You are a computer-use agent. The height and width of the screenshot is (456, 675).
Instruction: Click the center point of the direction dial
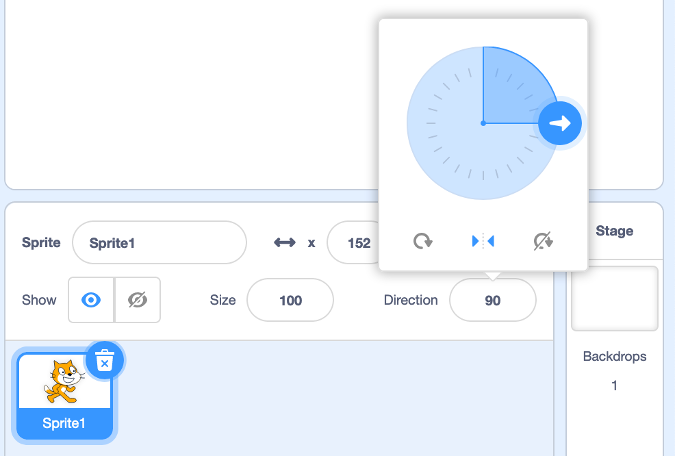[x=483, y=123]
